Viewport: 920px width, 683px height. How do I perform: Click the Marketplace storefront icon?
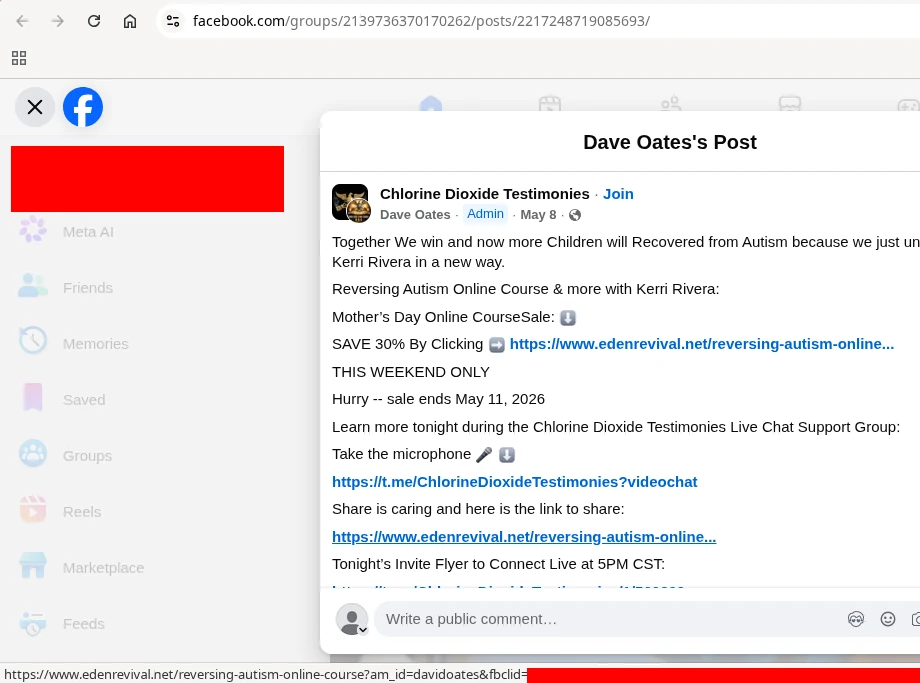click(33, 566)
